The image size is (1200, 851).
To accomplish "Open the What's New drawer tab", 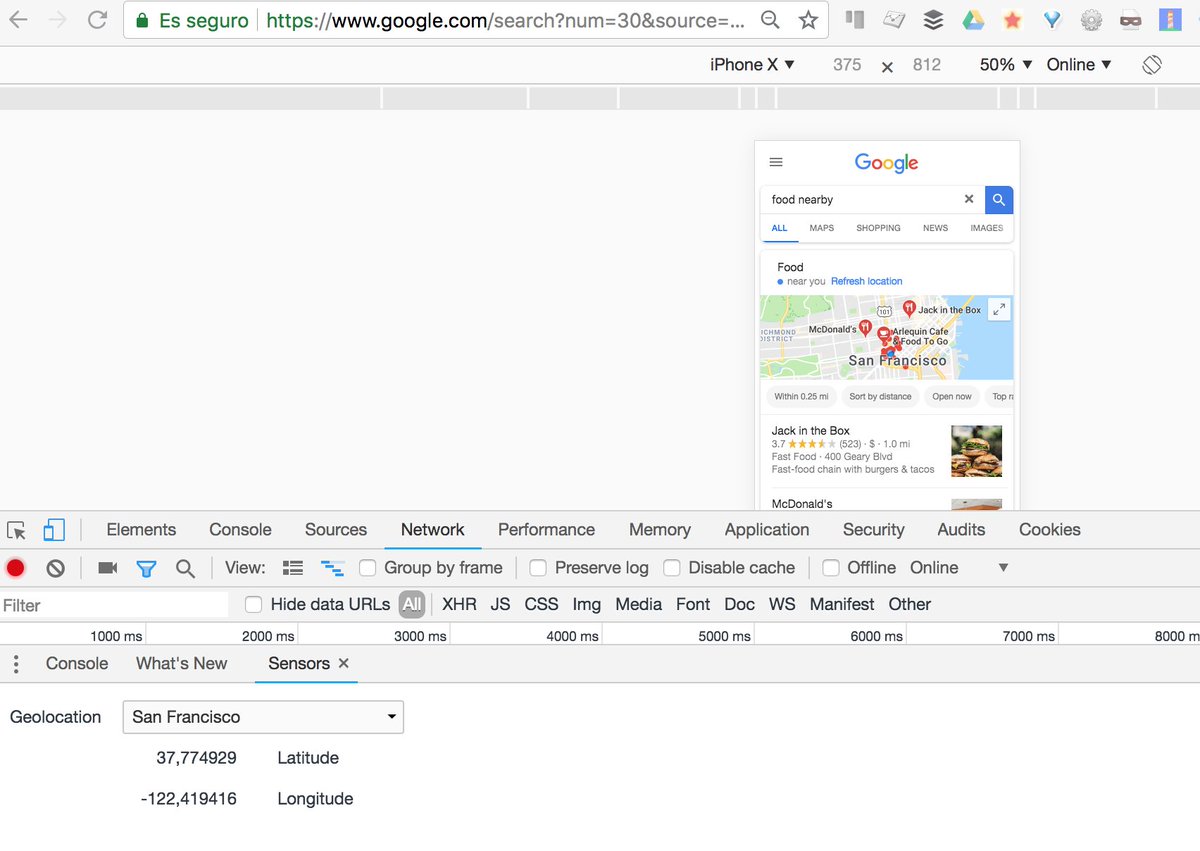I will (x=182, y=663).
